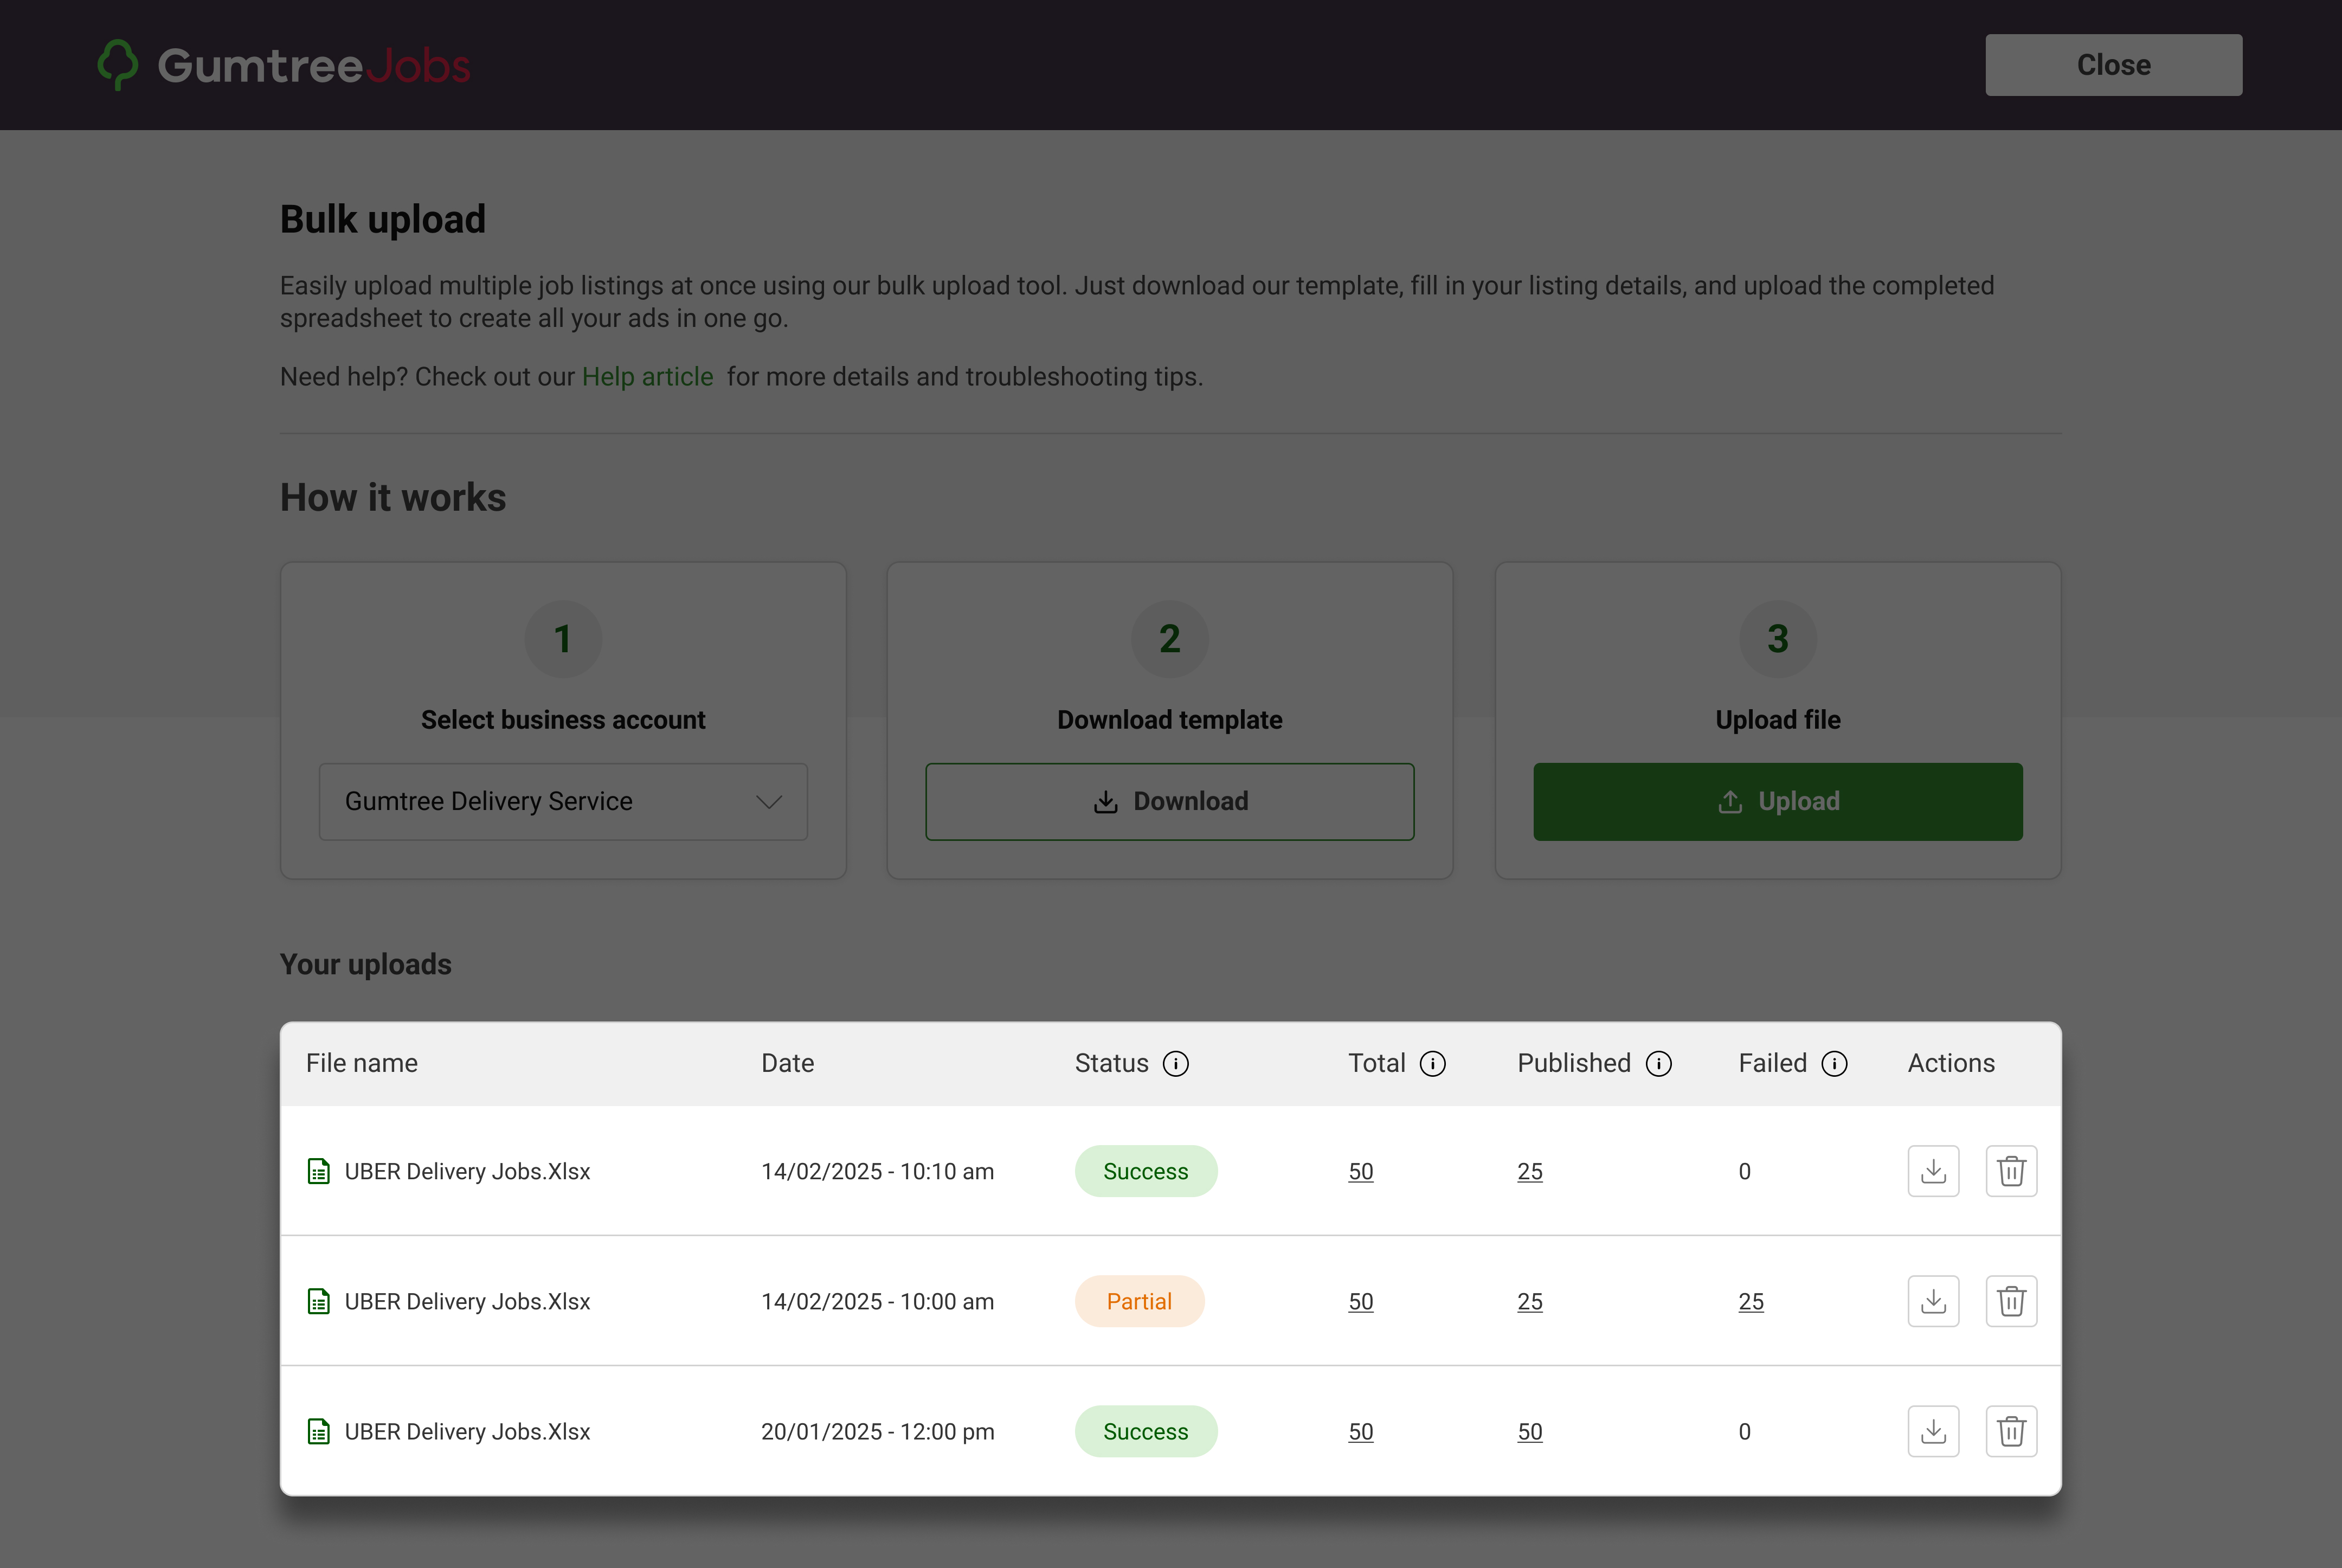Click file icon of the 20/01/2025 row
This screenshot has height=1568, width=2342.
(319, 1431)
